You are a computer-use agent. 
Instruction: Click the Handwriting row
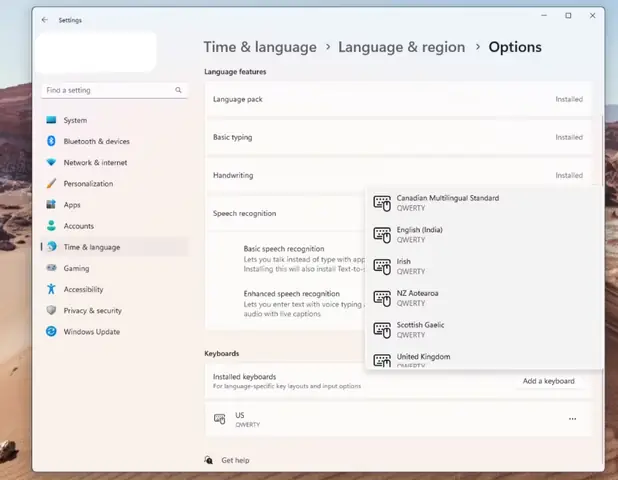click(x=398, y=175)
